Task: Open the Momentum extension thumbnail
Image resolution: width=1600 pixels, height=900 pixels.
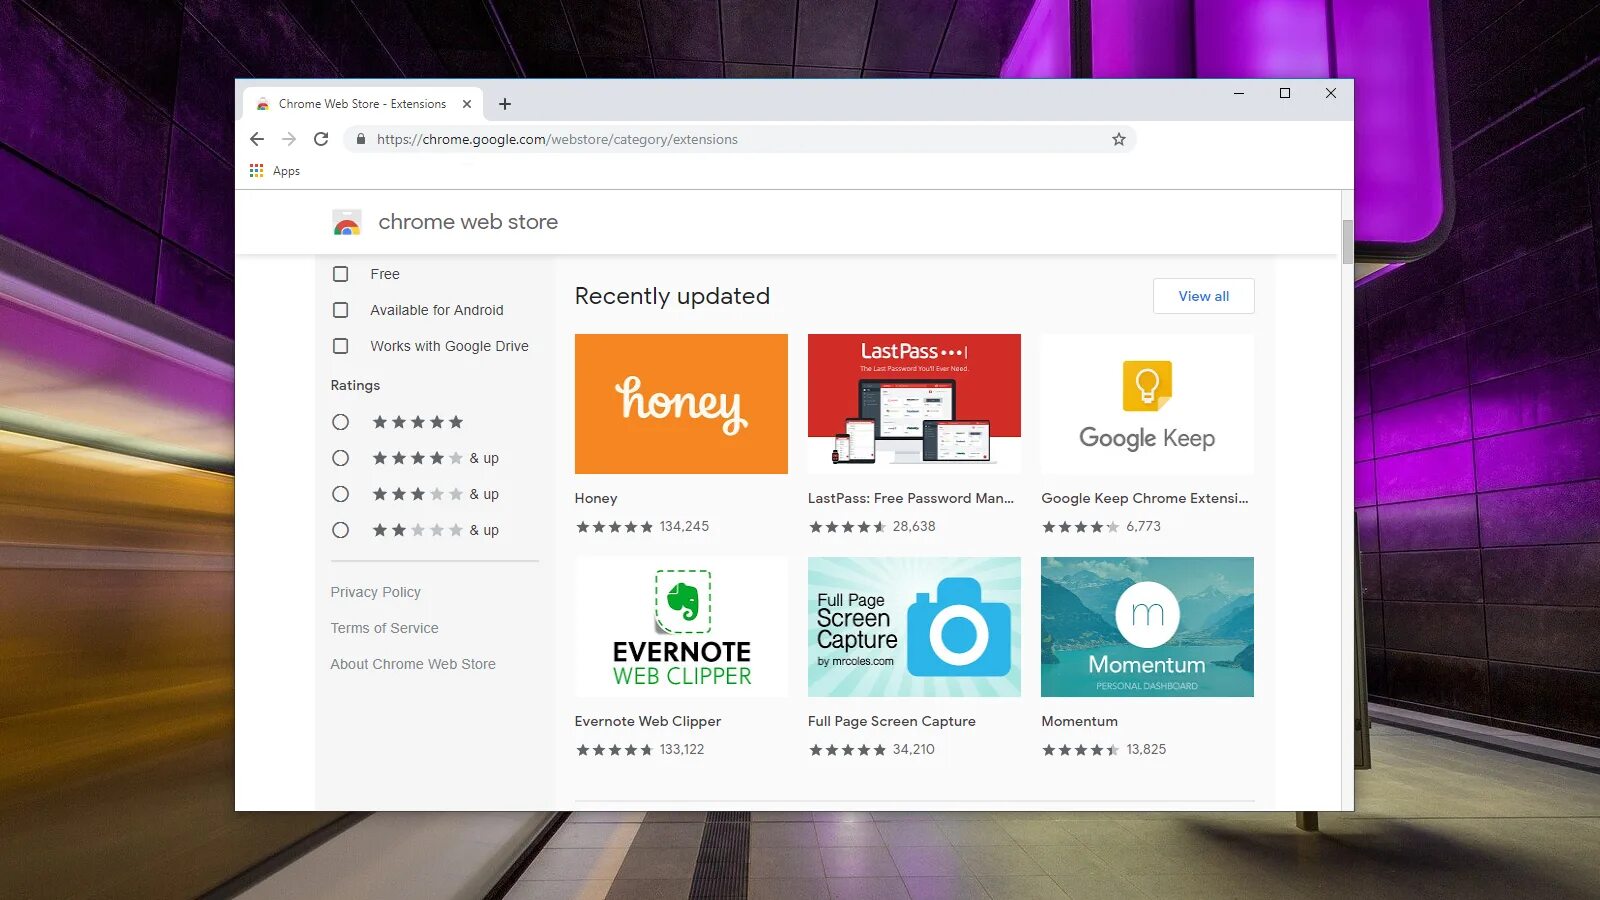Action: [1147, 627]
